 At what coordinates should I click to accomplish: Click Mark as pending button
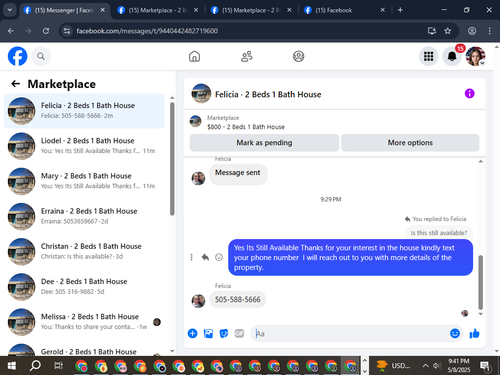(x=264, y=143)
